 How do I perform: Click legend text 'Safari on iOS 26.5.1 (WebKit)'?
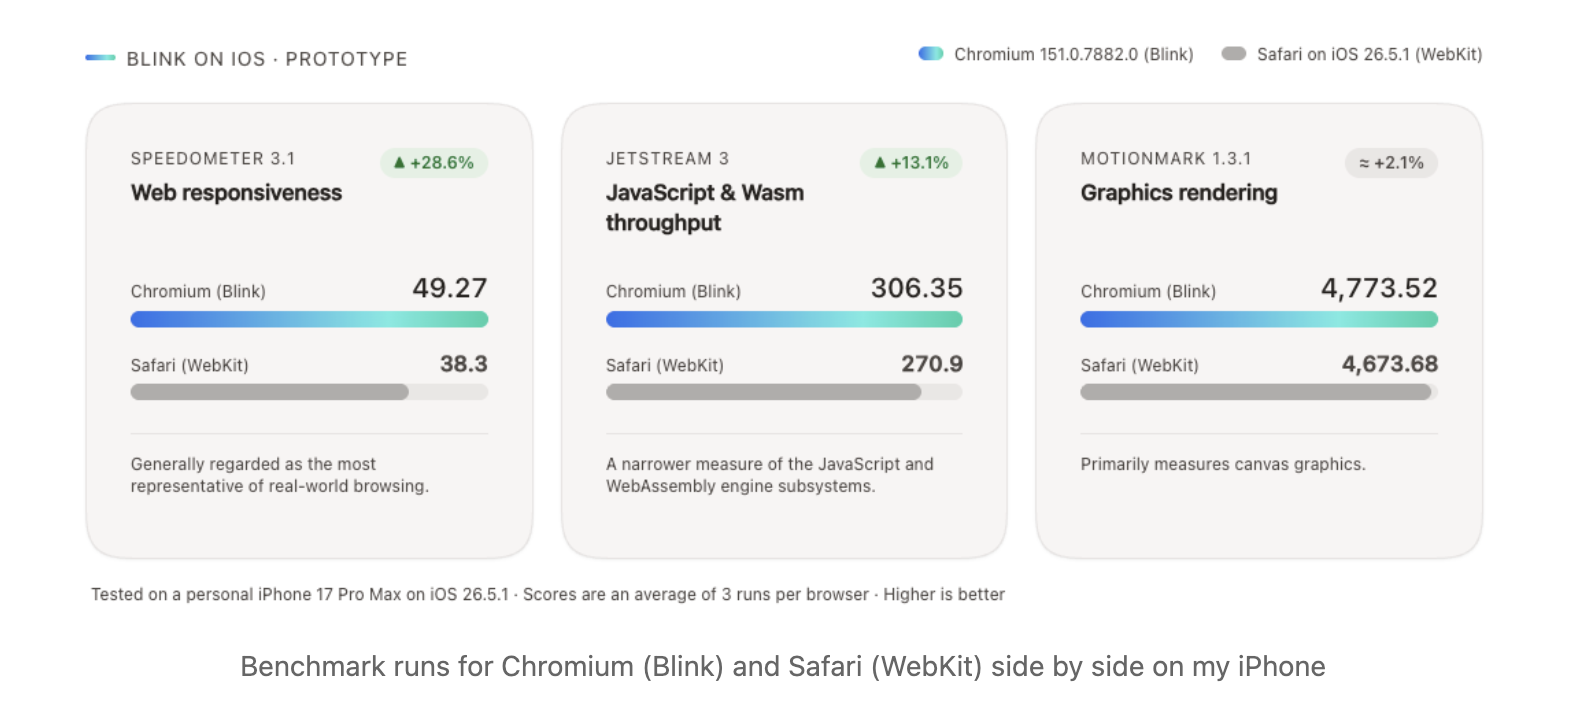[x=1369, y=54]
